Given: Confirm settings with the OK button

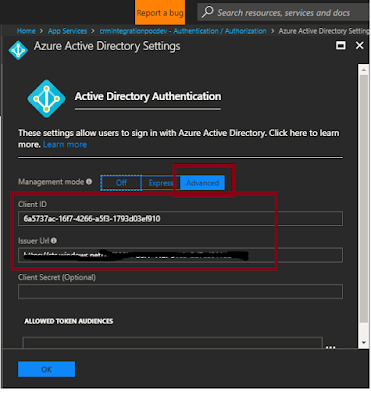Looking at the screenshot, I should click(46, 369).
